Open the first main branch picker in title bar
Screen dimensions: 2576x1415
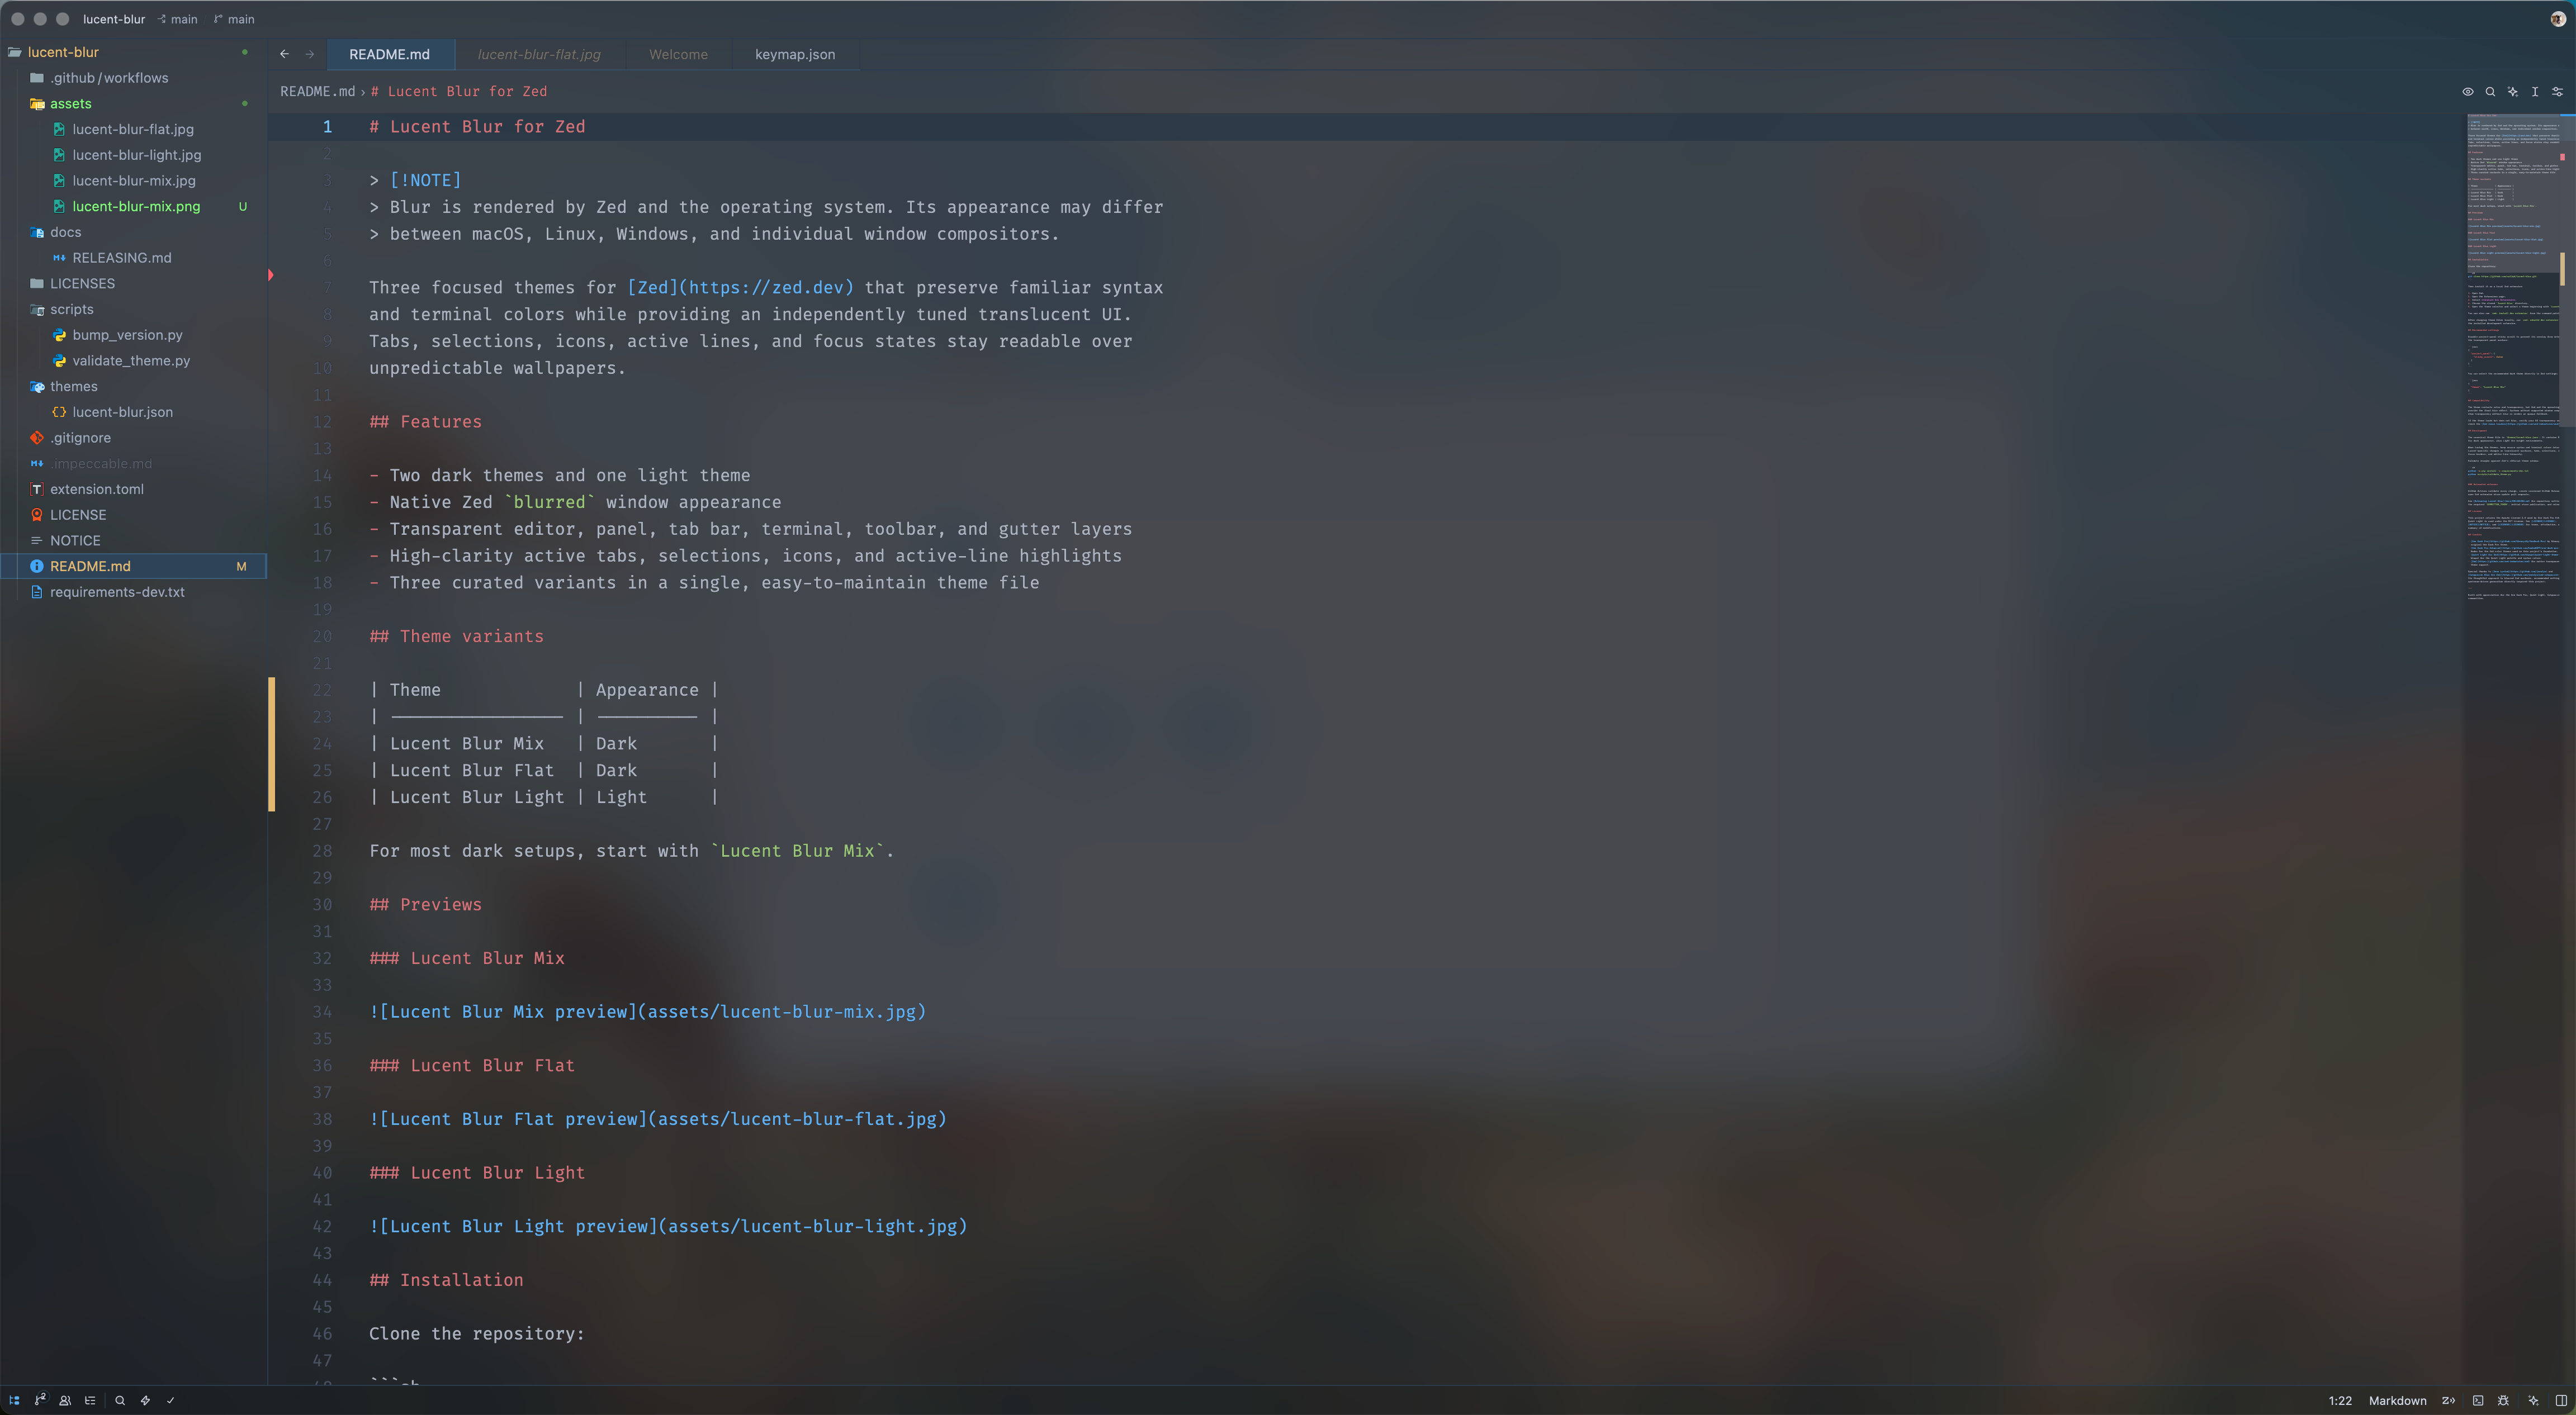pyautogui.click(x=178, y=19)
